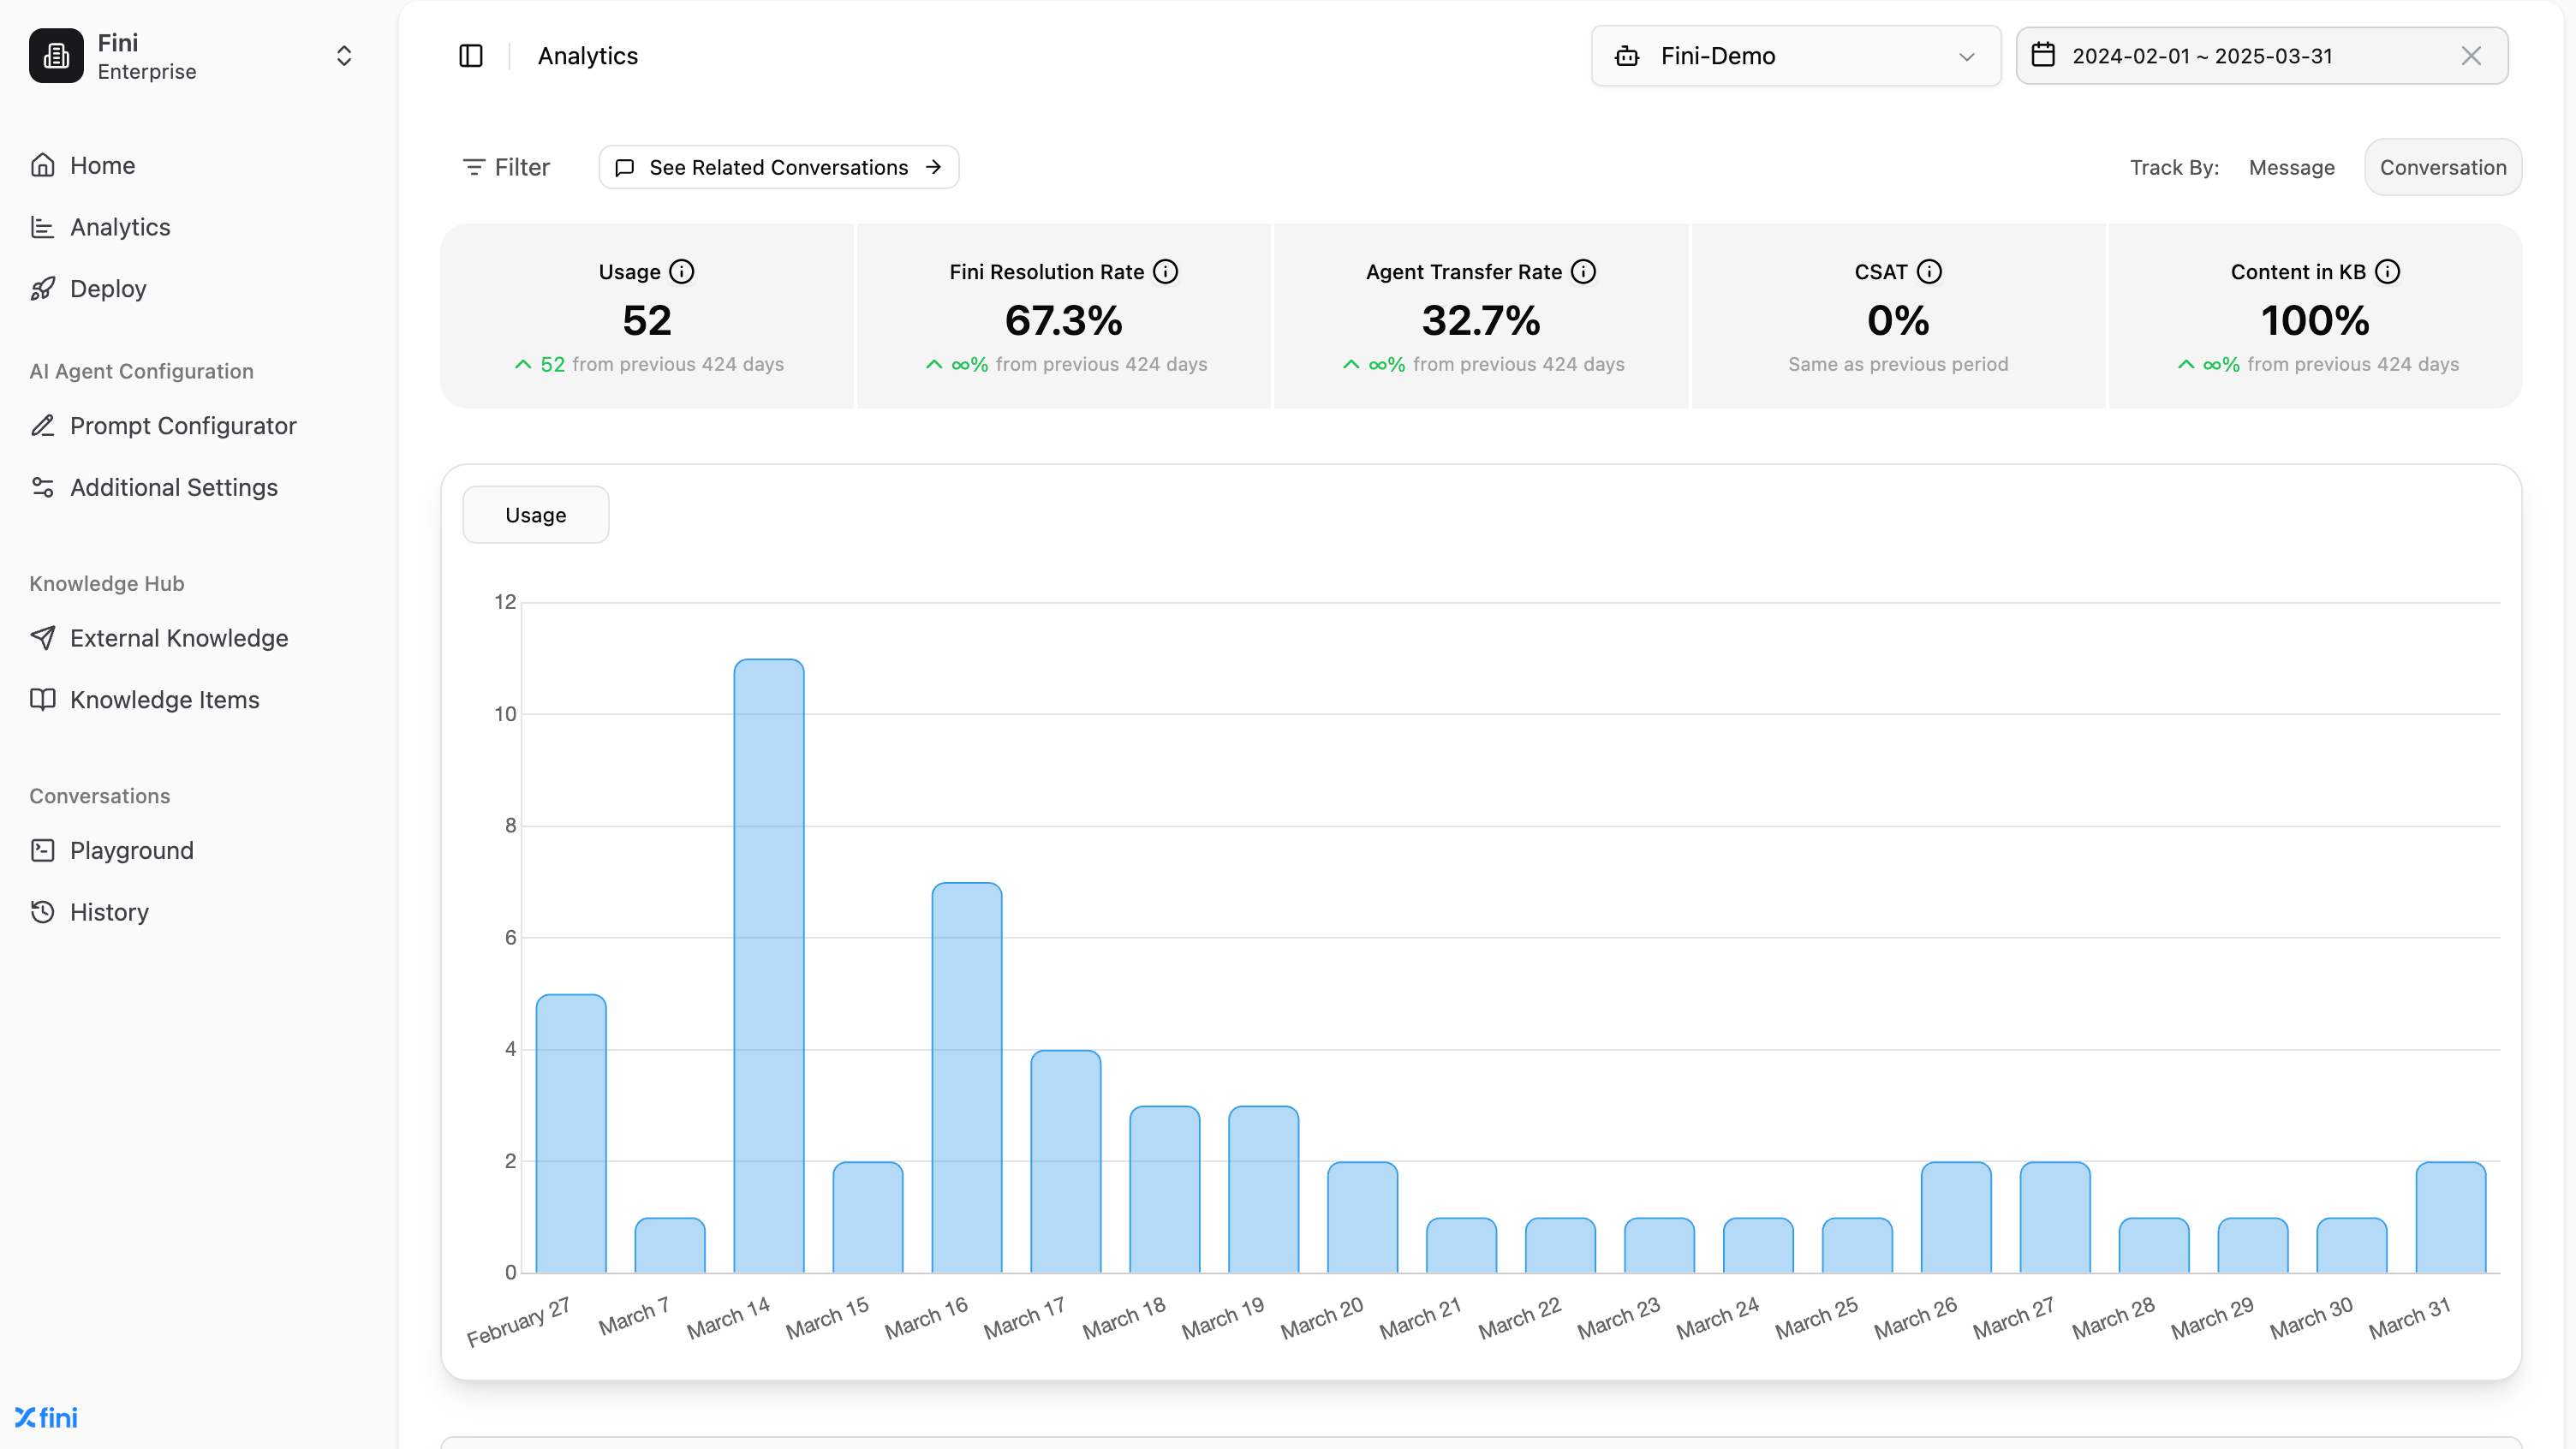Go to Knowledge Items page
The image size is (2576, 1449).
[164, 700]
